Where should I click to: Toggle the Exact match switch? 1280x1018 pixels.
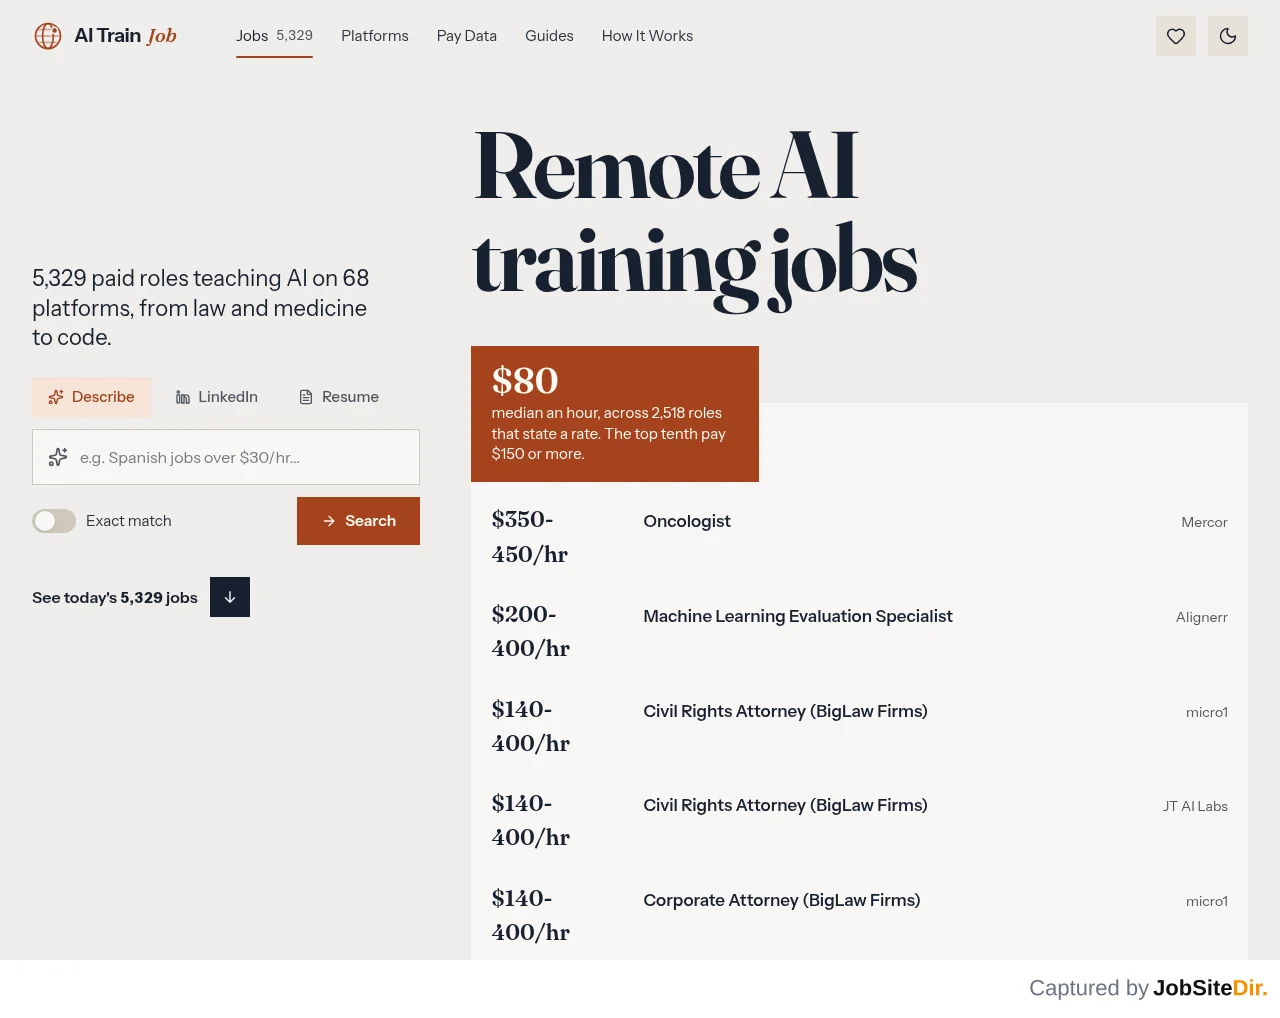pyautogui.click(x=54, y=521)
